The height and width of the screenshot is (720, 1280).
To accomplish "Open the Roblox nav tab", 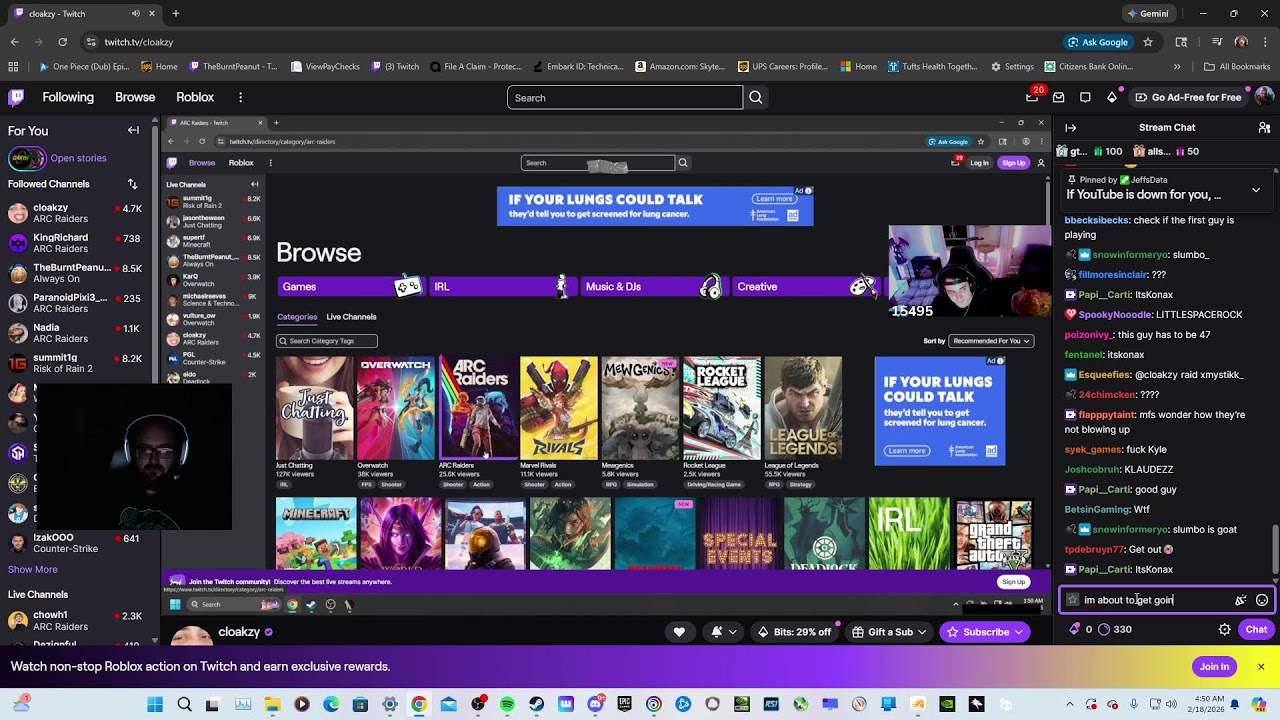I will click(x=195, y=97).
